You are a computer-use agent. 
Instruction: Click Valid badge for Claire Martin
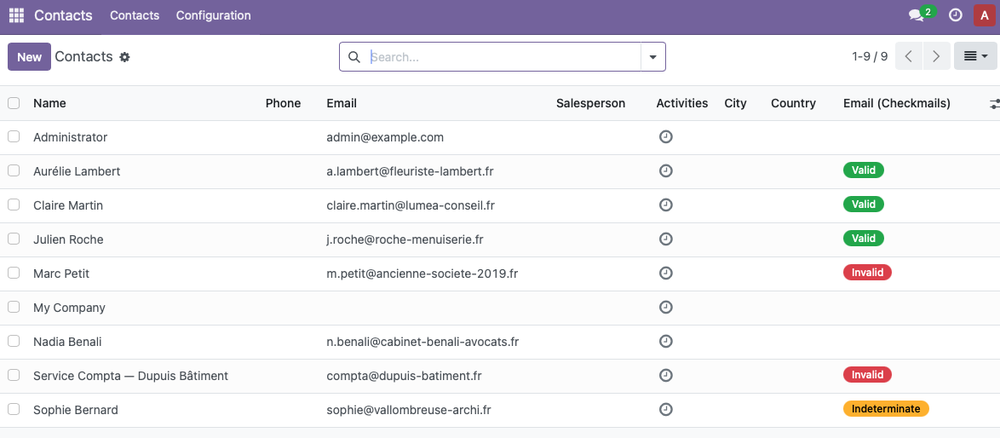[x=864, y=204]
